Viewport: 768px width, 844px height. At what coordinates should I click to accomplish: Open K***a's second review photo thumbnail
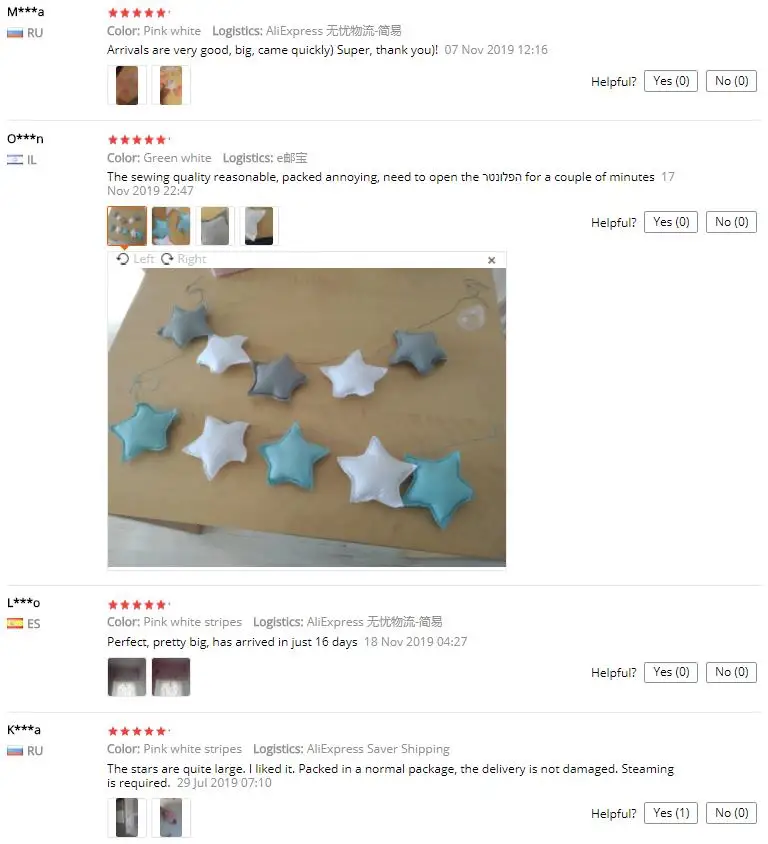tap(171, 818)
